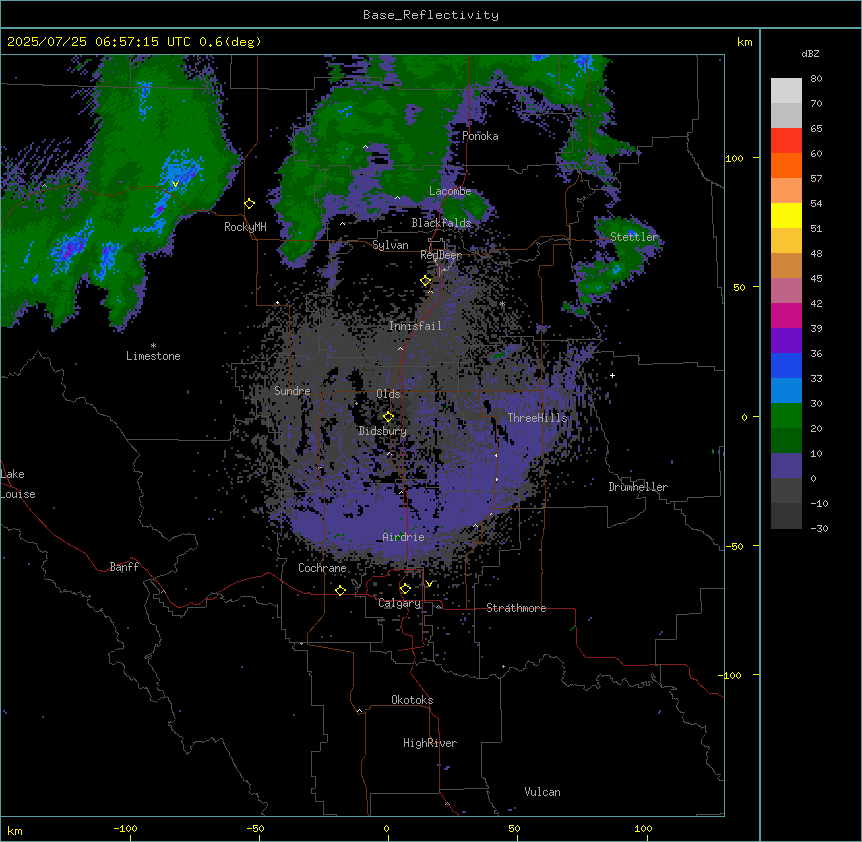The image size is (862, 842).
Task: Click the Airdrie city label
Action: click(404, 537)
